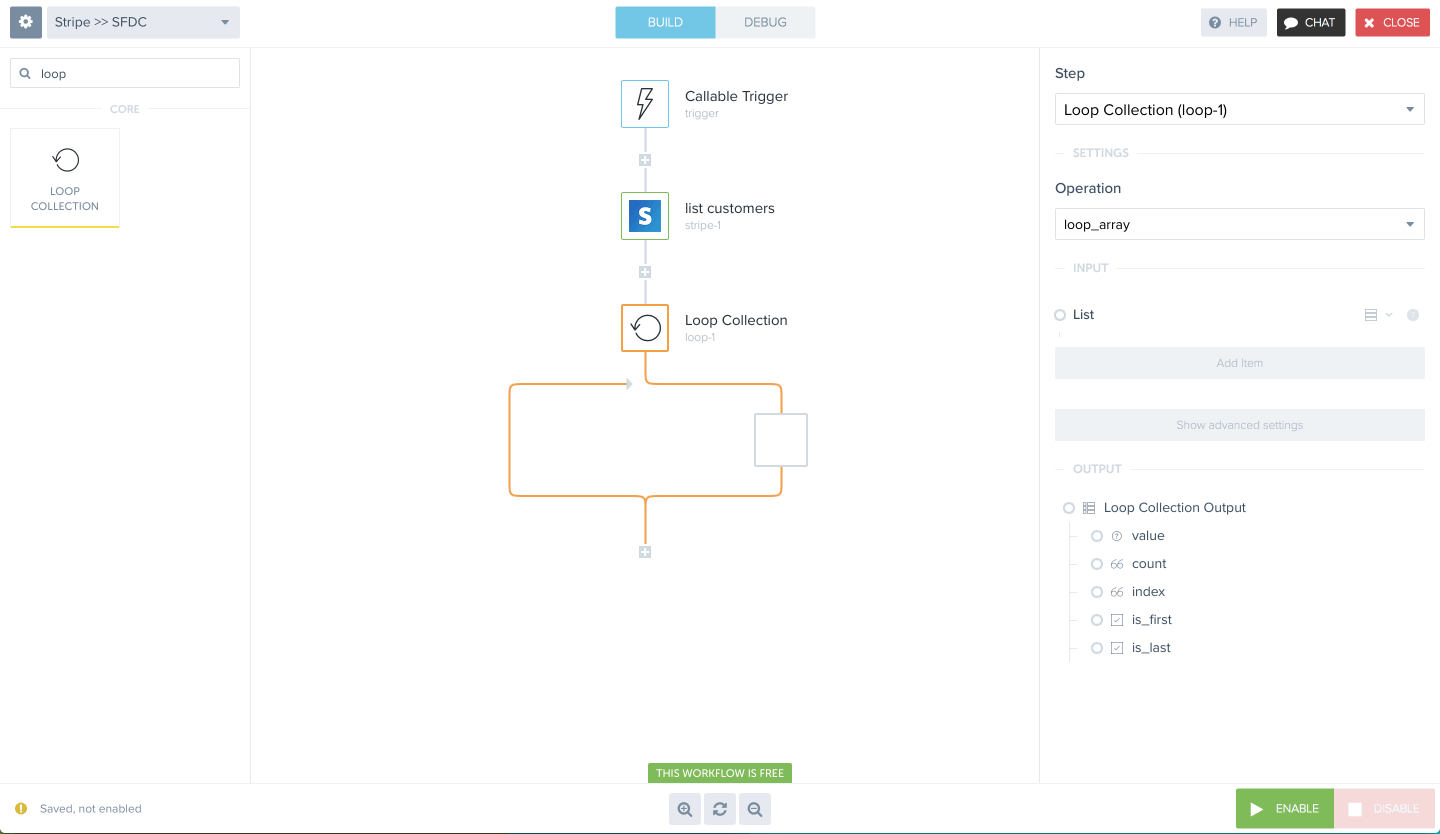Click the Loop Collection Output object icon

coord(1089,508)
